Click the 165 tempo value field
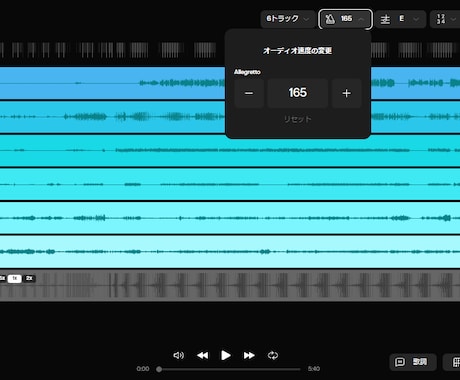This screenshot has width=460, height=380. 298,93
